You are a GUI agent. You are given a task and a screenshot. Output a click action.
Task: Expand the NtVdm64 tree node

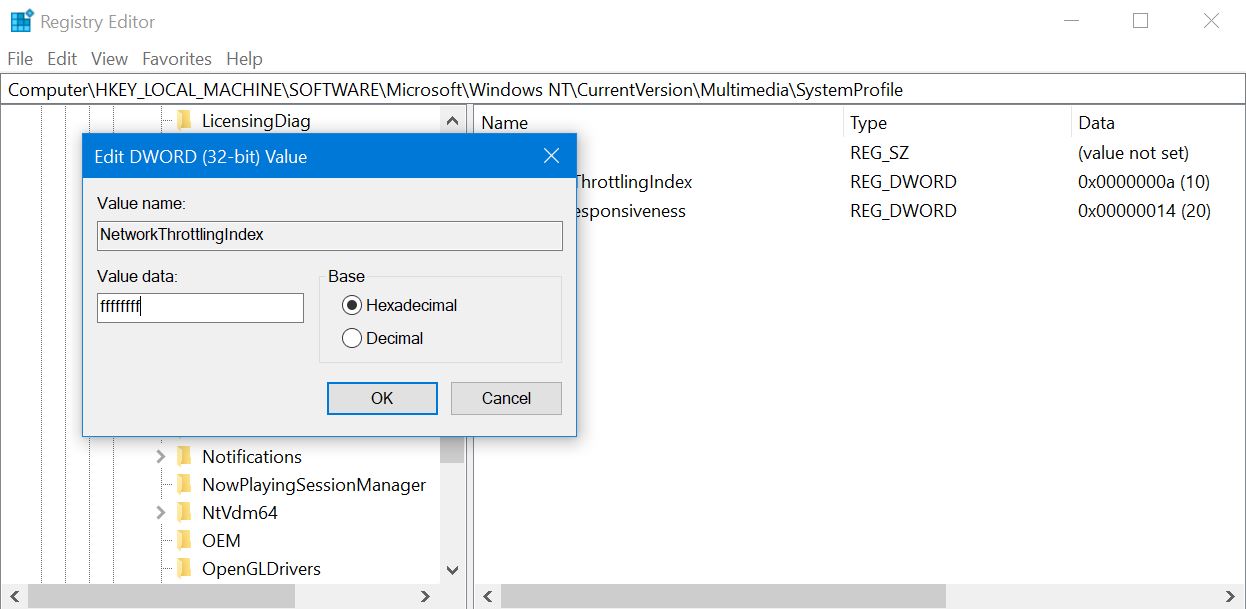(x=160, y=513)
